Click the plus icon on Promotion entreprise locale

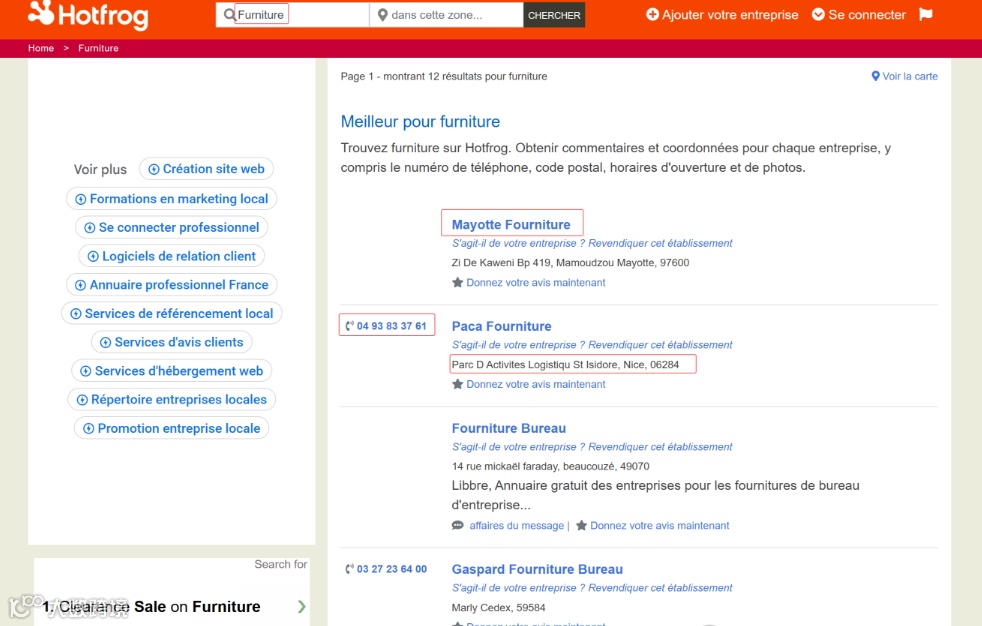[x=88, y=429]
